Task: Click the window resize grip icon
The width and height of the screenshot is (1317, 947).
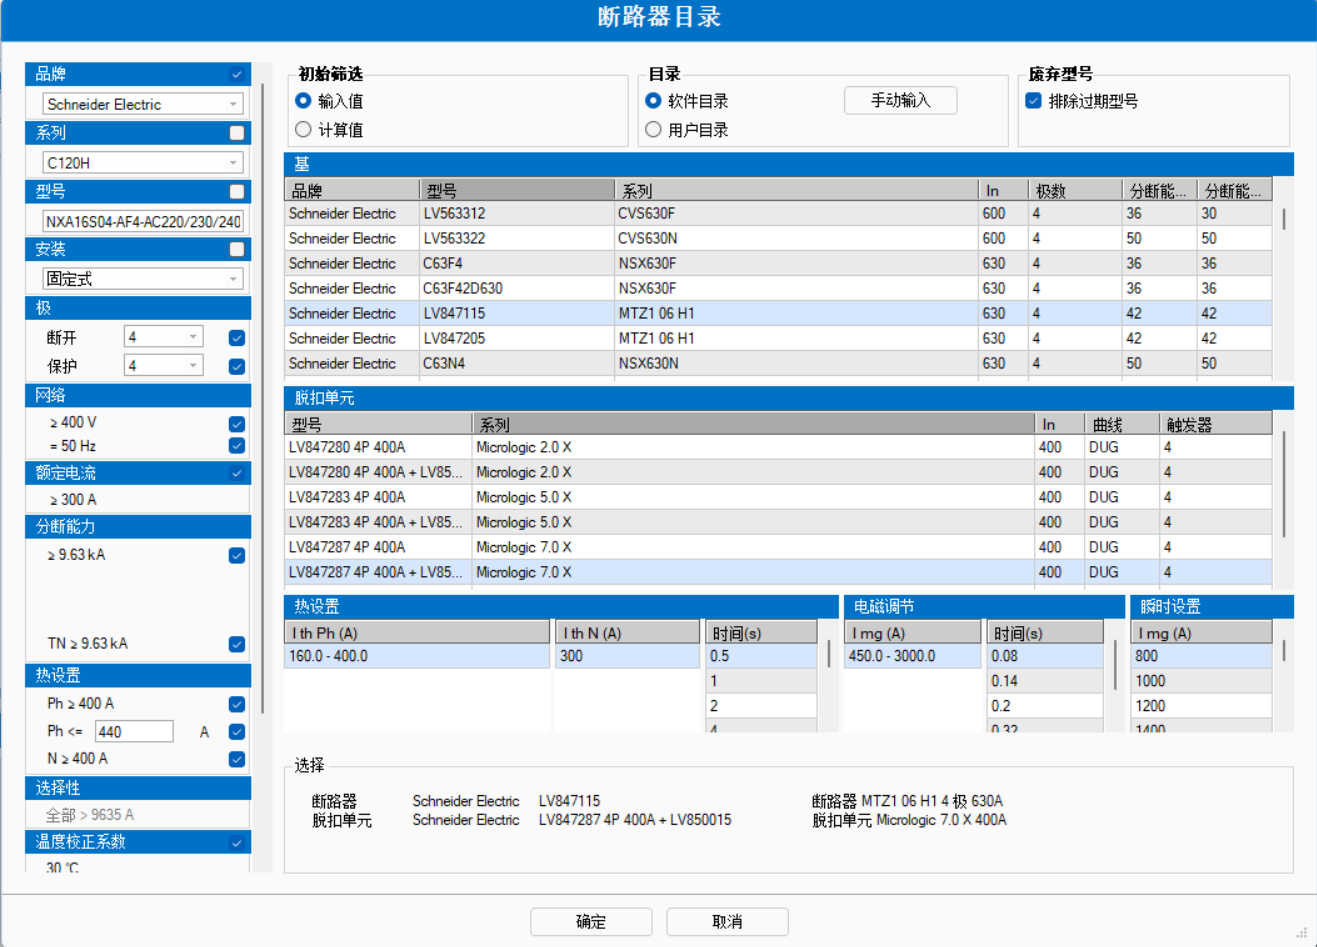Action: [x=1301, y=932]
